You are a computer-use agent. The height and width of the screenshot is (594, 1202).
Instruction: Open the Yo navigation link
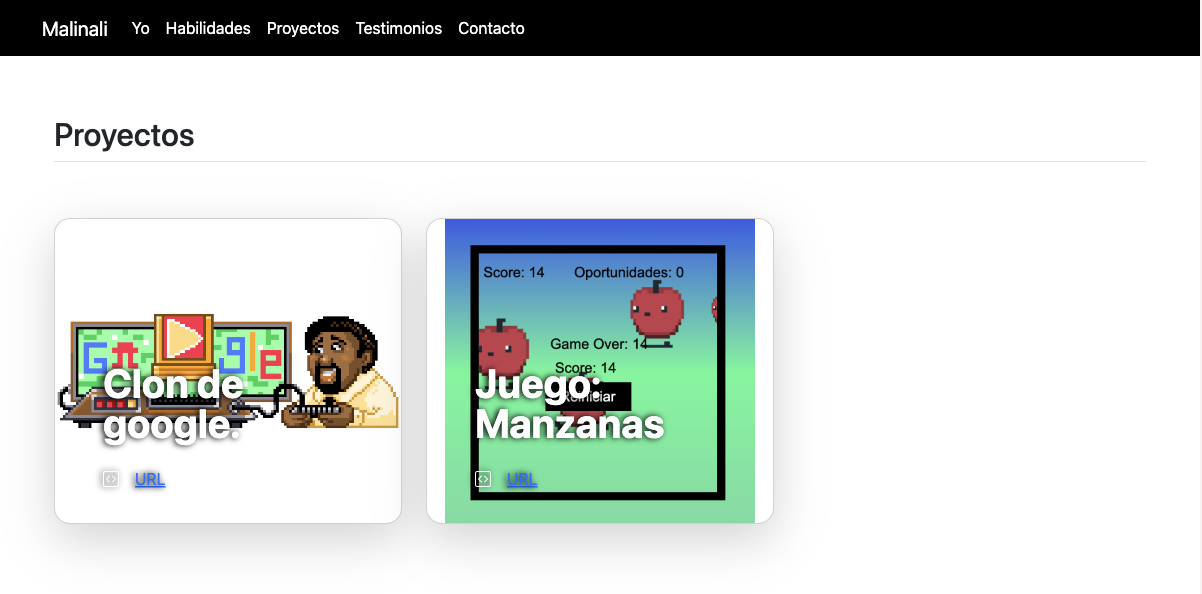(141, 28)
